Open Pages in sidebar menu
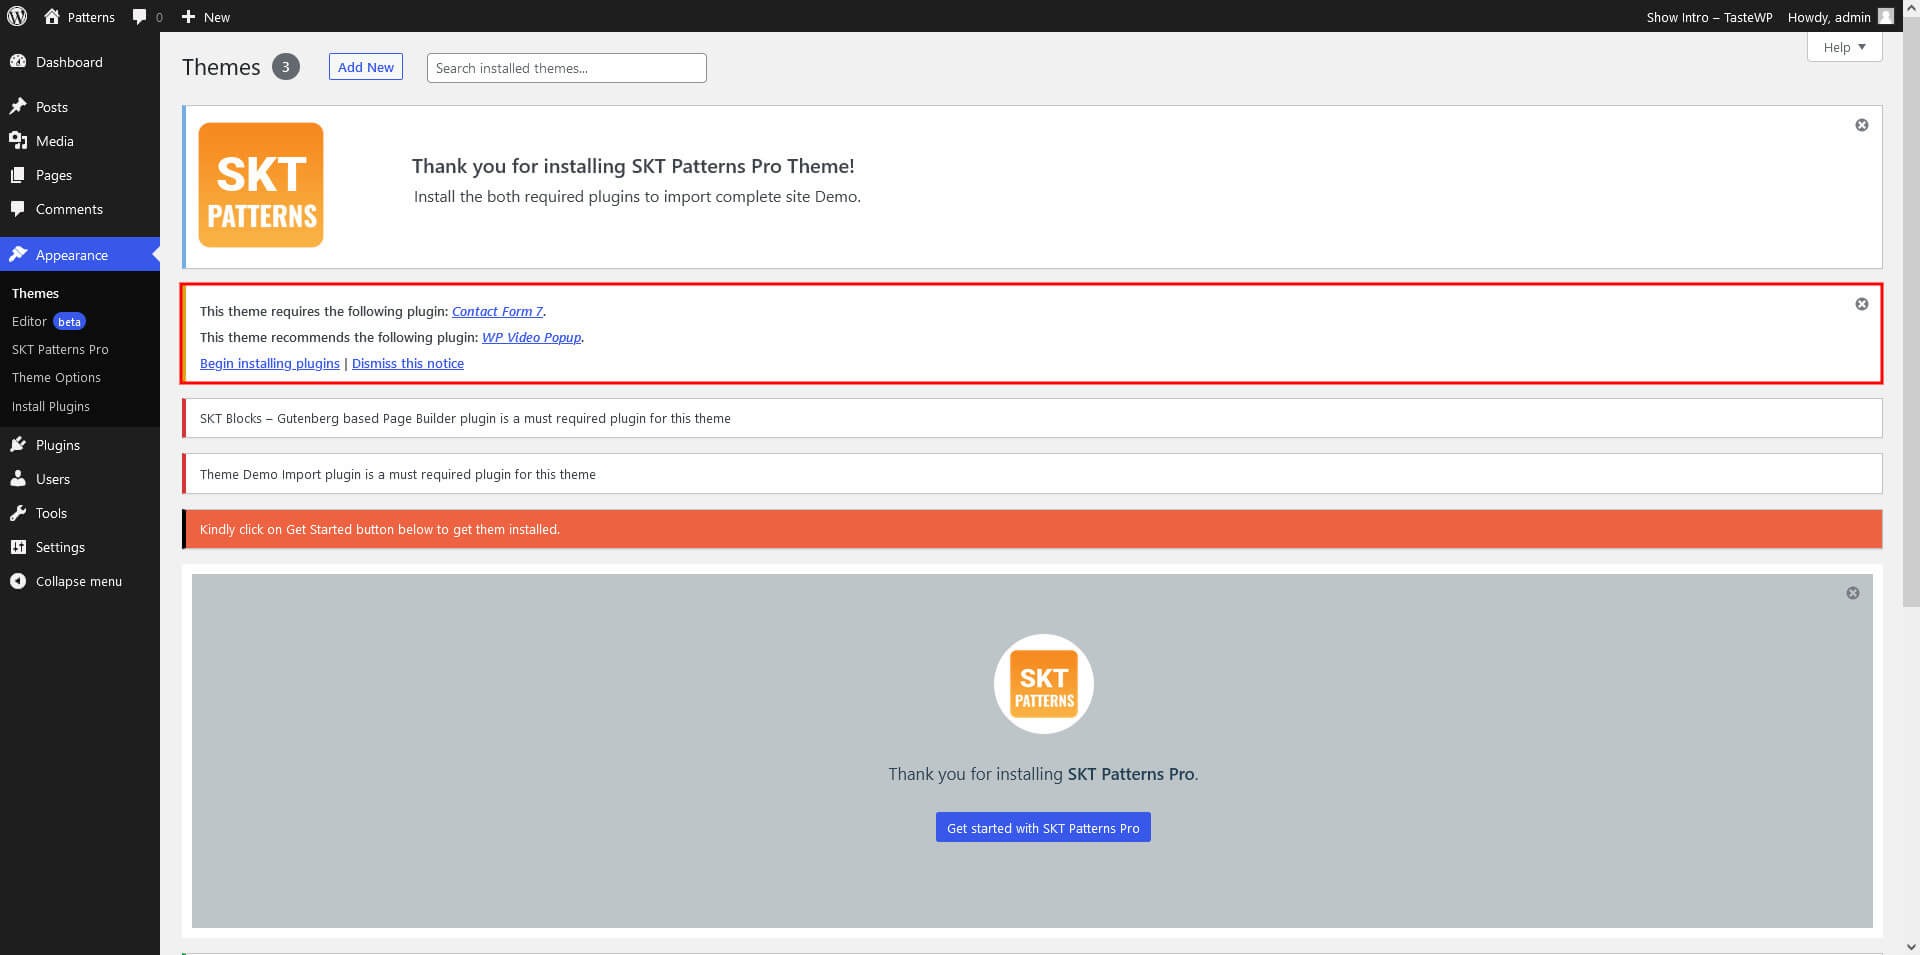The height and width of the screenshot is (955, 1920). (x=80, y=175)
